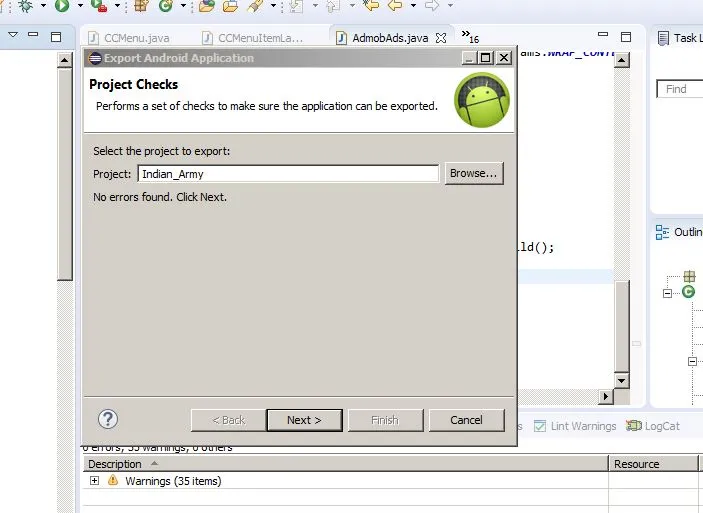
Task: Click the "No errors found. Click Next." message
Action: click(160, 197)
